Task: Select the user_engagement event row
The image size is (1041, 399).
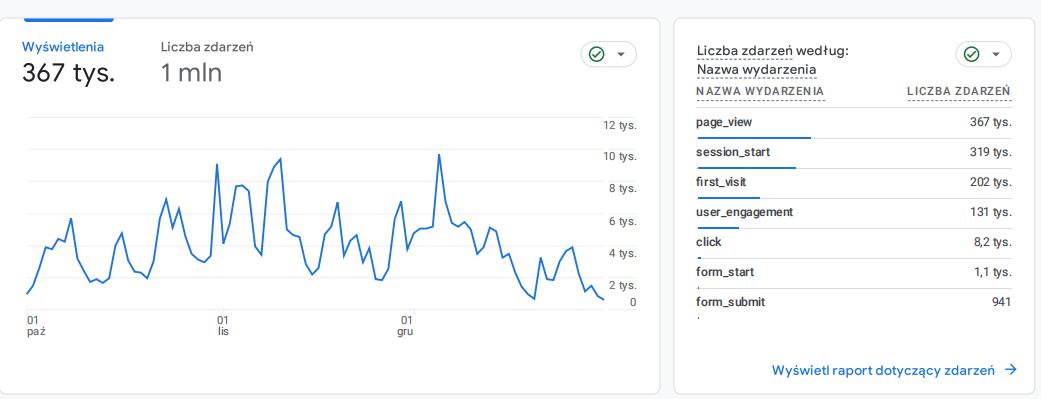Action: tap(854, 212)
